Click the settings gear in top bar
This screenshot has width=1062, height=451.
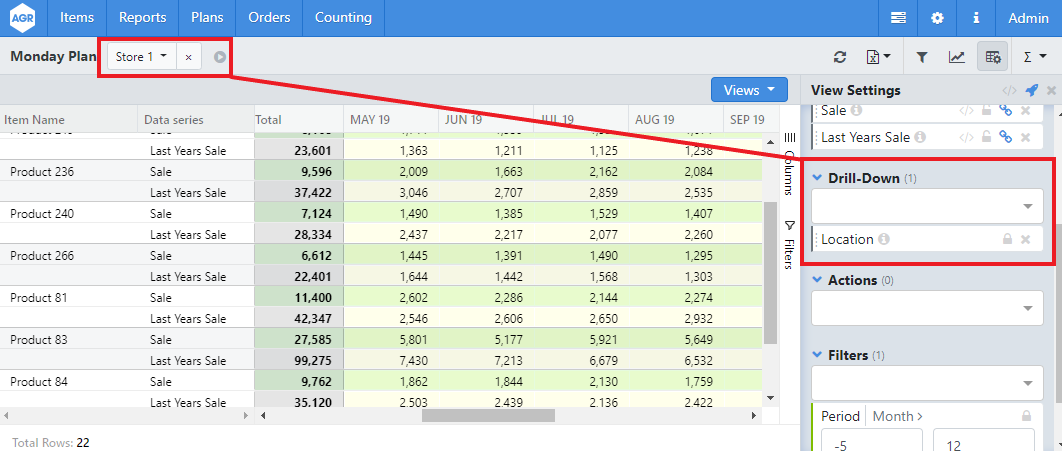[x=937, y=18]
